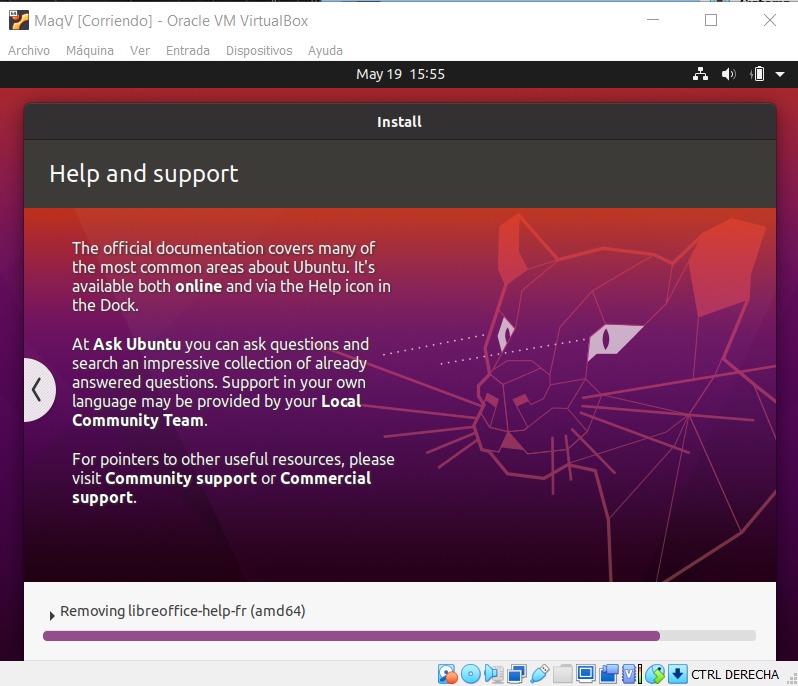
Task: Click the hard disk activity status icon
Action: click(447, 674)
